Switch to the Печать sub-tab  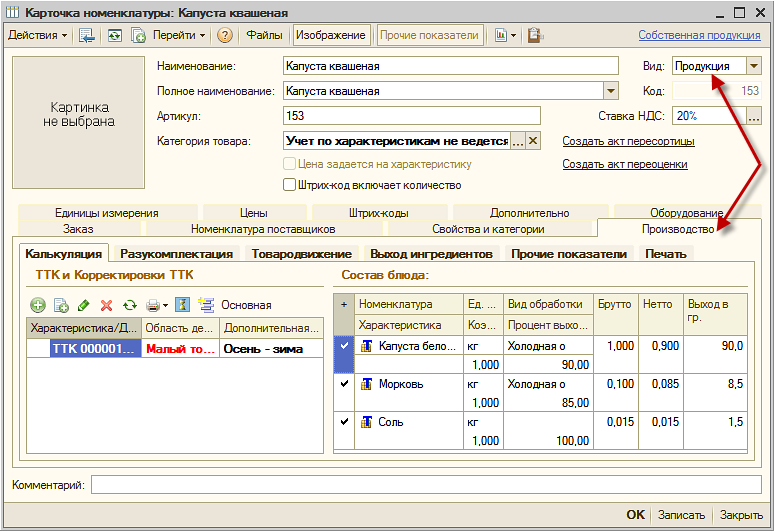click(666, 254)
